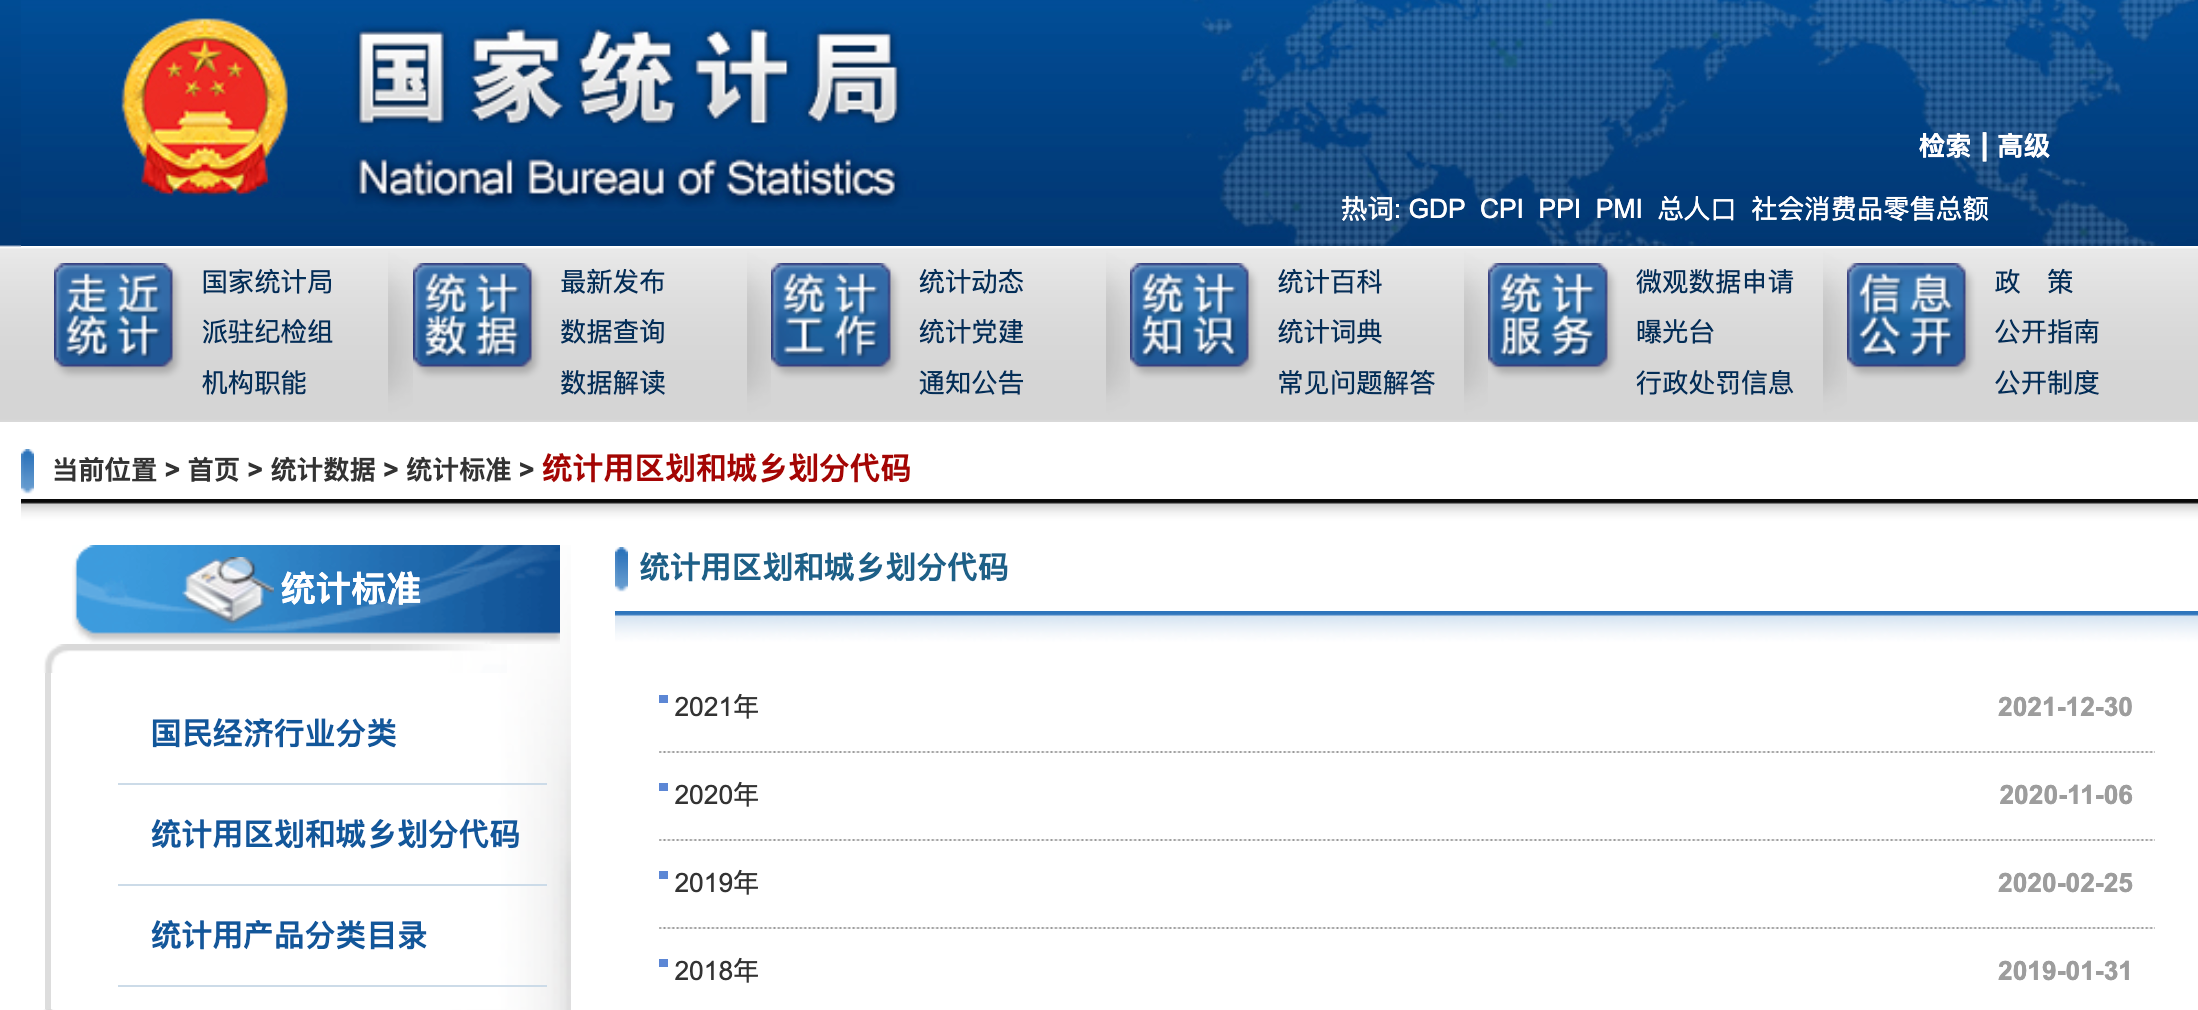
Task: Open 数据解读 menu link
Action: point(612,383)
